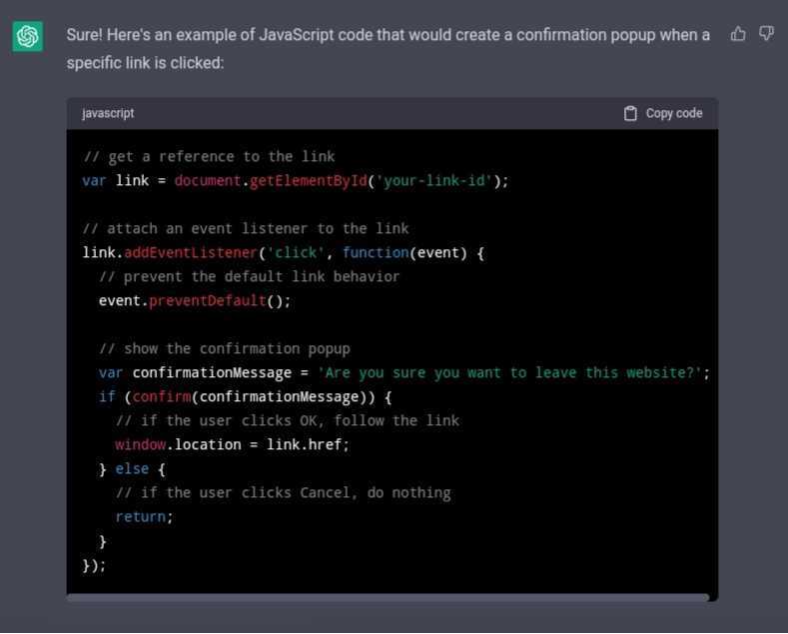788x634 pixels.
Task: Click the 'click' string literal
Action: (296, 253)
